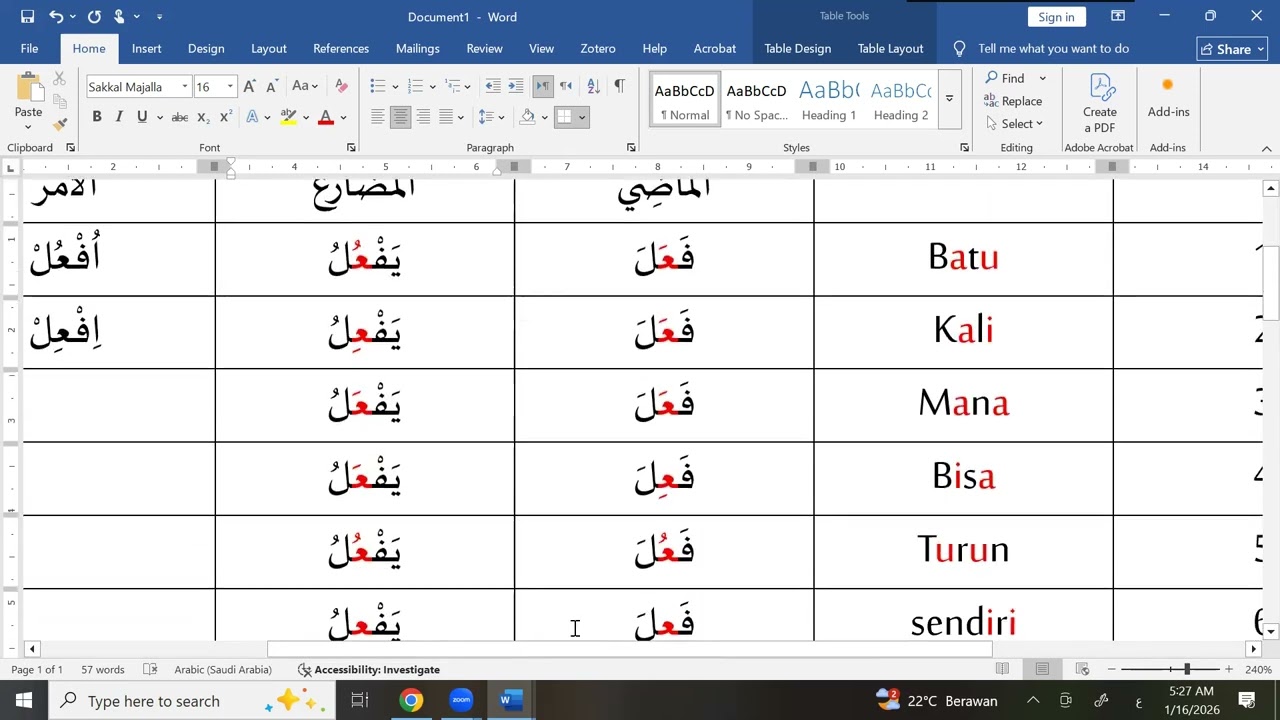Expand the Bullets list dropdown
This screenshot has width=1280, height=720.
click(395, 86)
